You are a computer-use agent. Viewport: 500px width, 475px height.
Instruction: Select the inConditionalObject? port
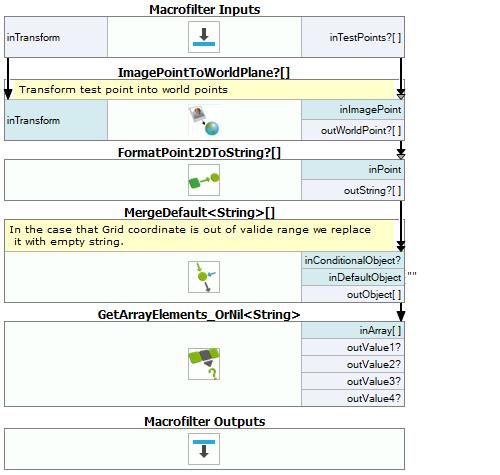point(353,260)
